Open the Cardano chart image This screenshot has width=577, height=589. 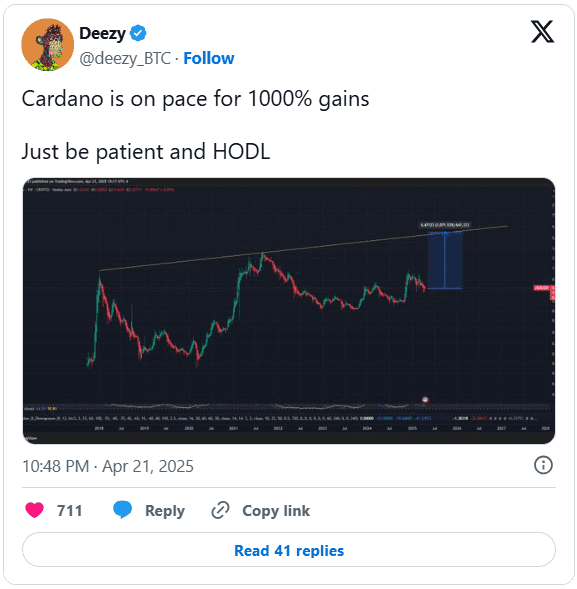pyautogui.click(x=289, y=311)
